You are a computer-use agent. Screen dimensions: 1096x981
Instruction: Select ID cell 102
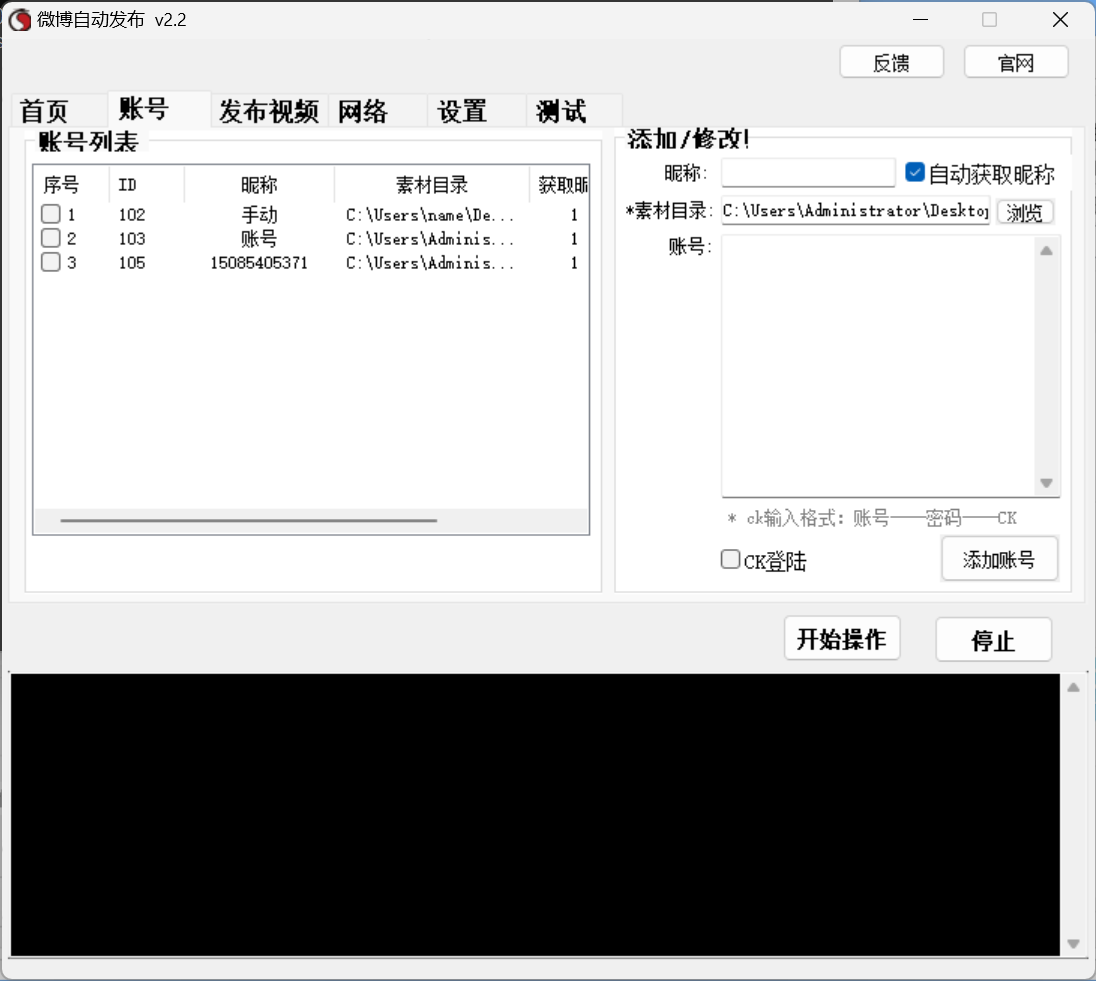(x=132, y=215)
